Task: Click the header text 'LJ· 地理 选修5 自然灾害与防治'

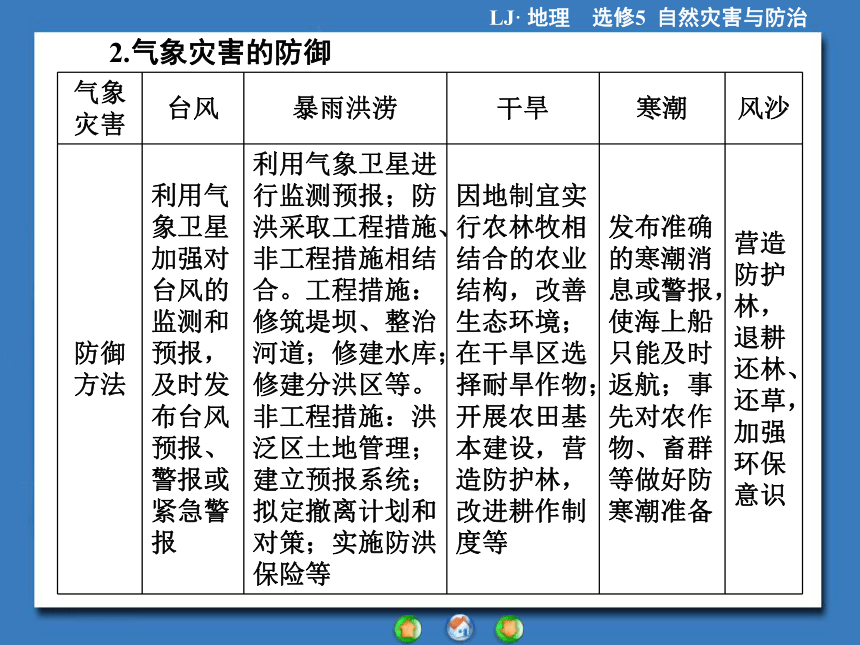Action: (x=648, y=18)
